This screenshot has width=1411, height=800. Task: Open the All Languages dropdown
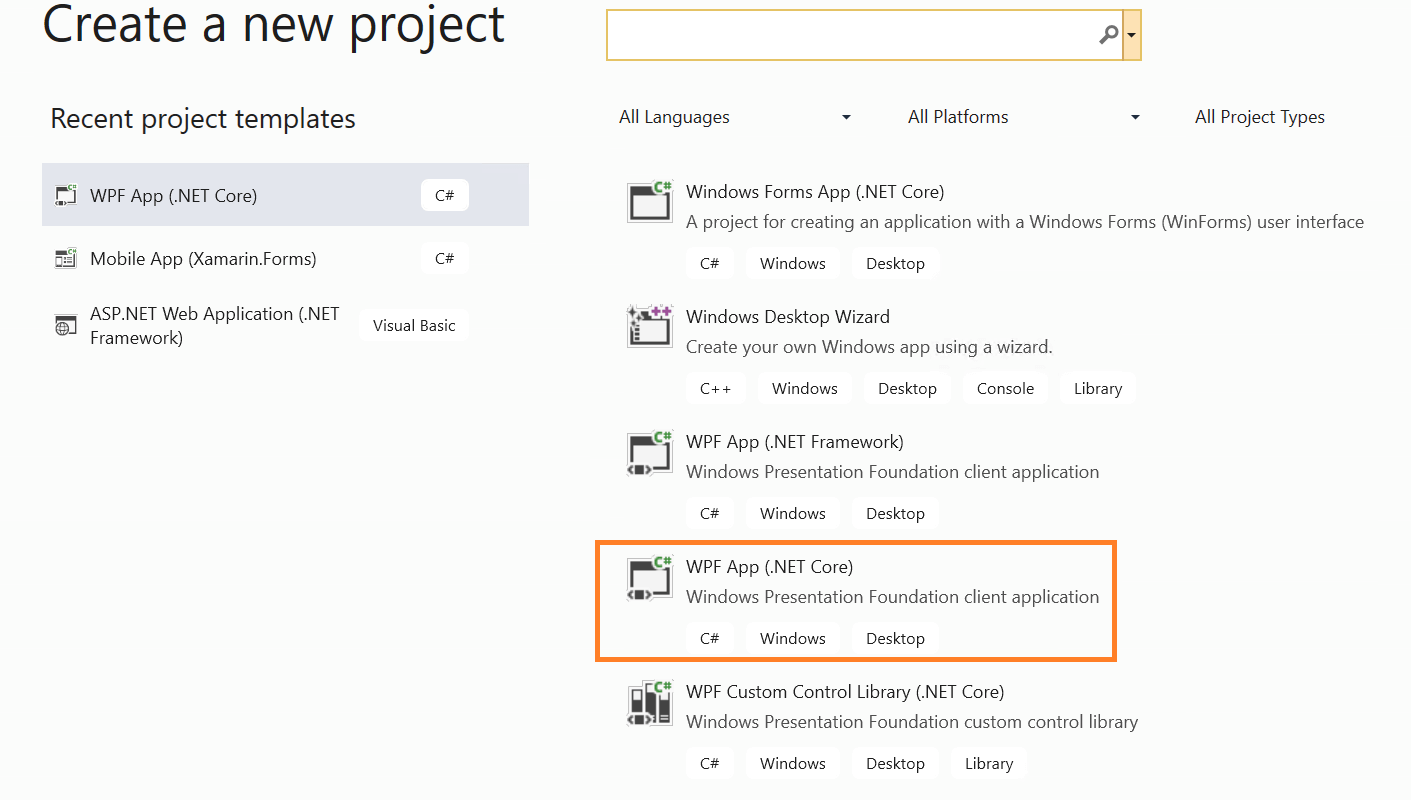735,117
